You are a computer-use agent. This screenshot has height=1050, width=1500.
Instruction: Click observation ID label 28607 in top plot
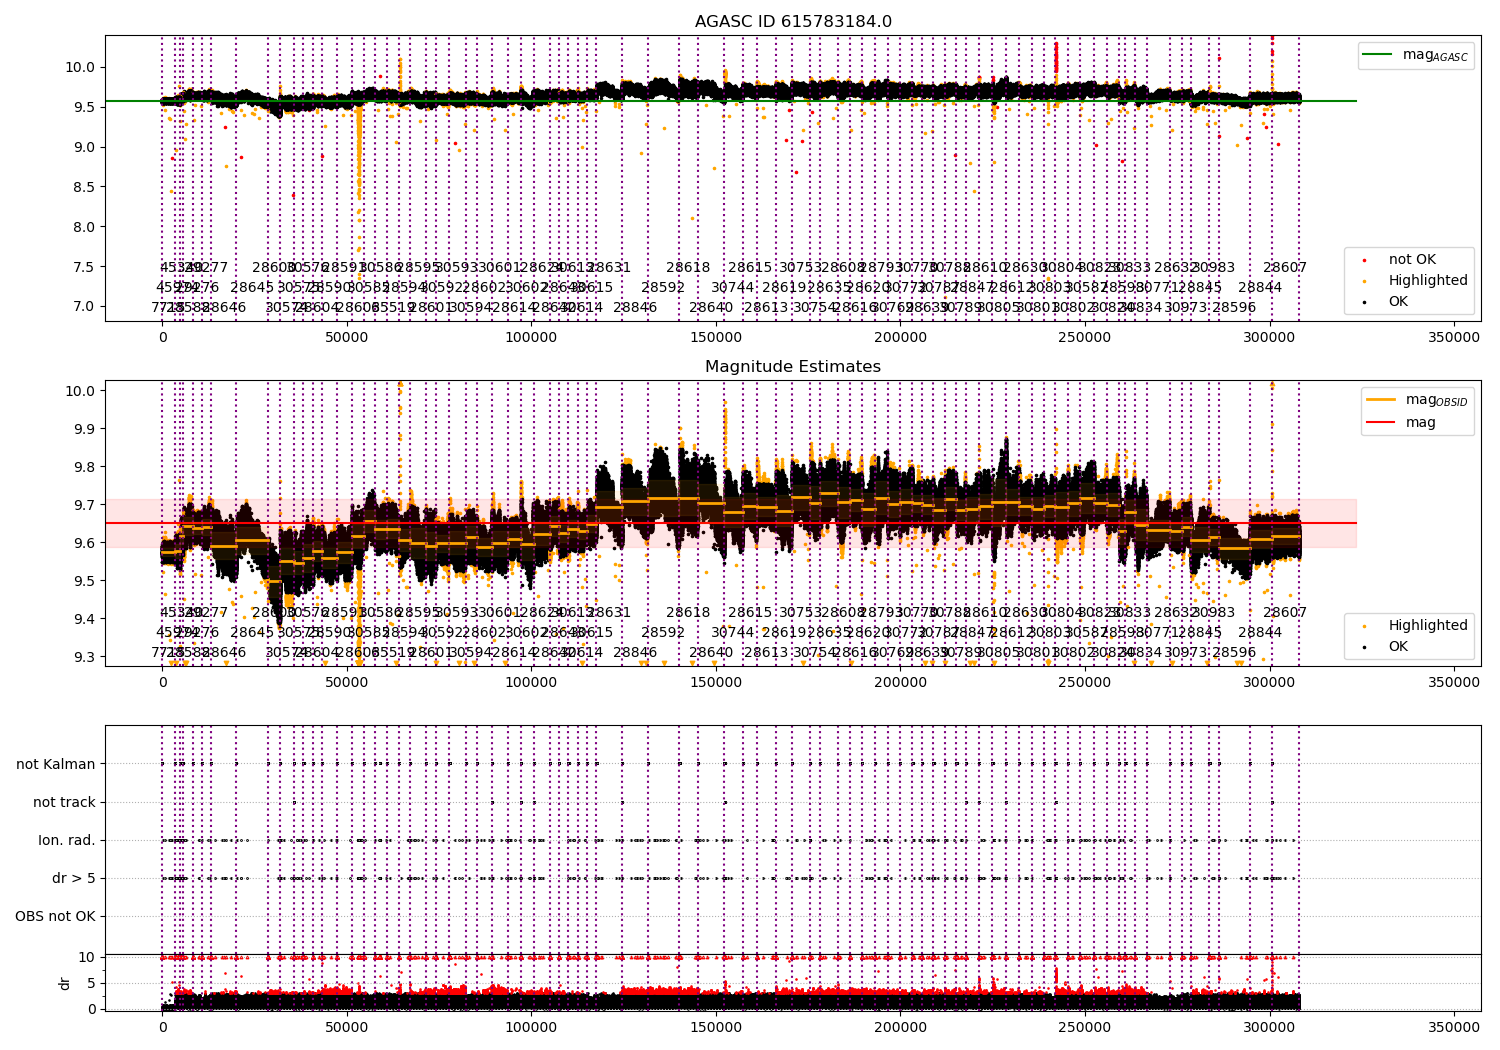tap(1285, 268)
